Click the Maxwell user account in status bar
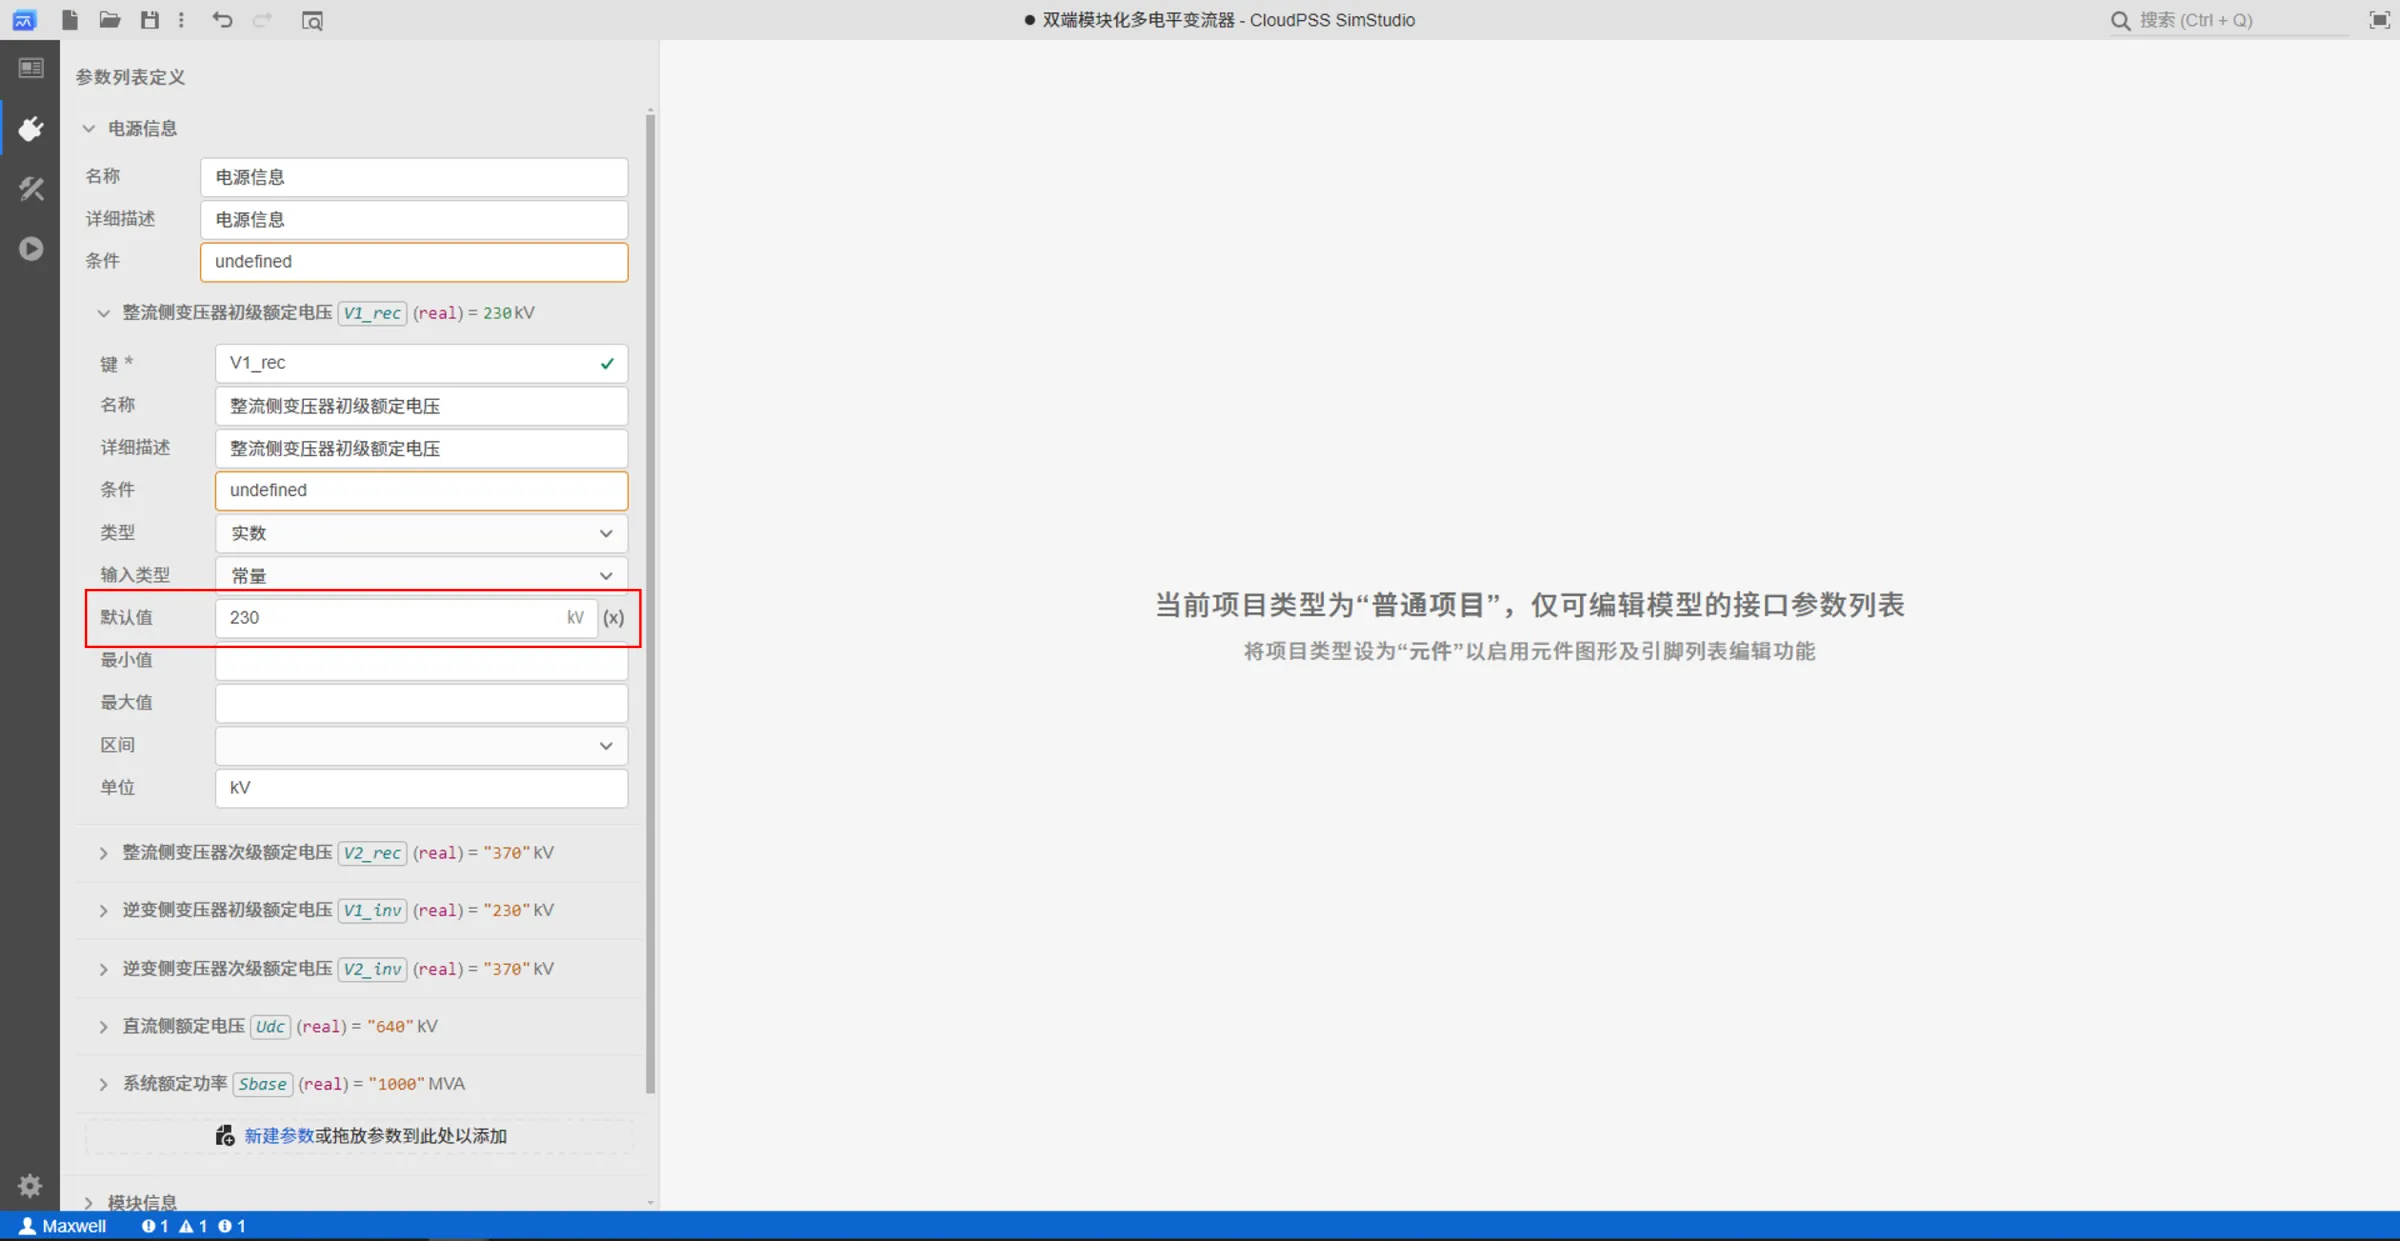 coord(63,1226)
